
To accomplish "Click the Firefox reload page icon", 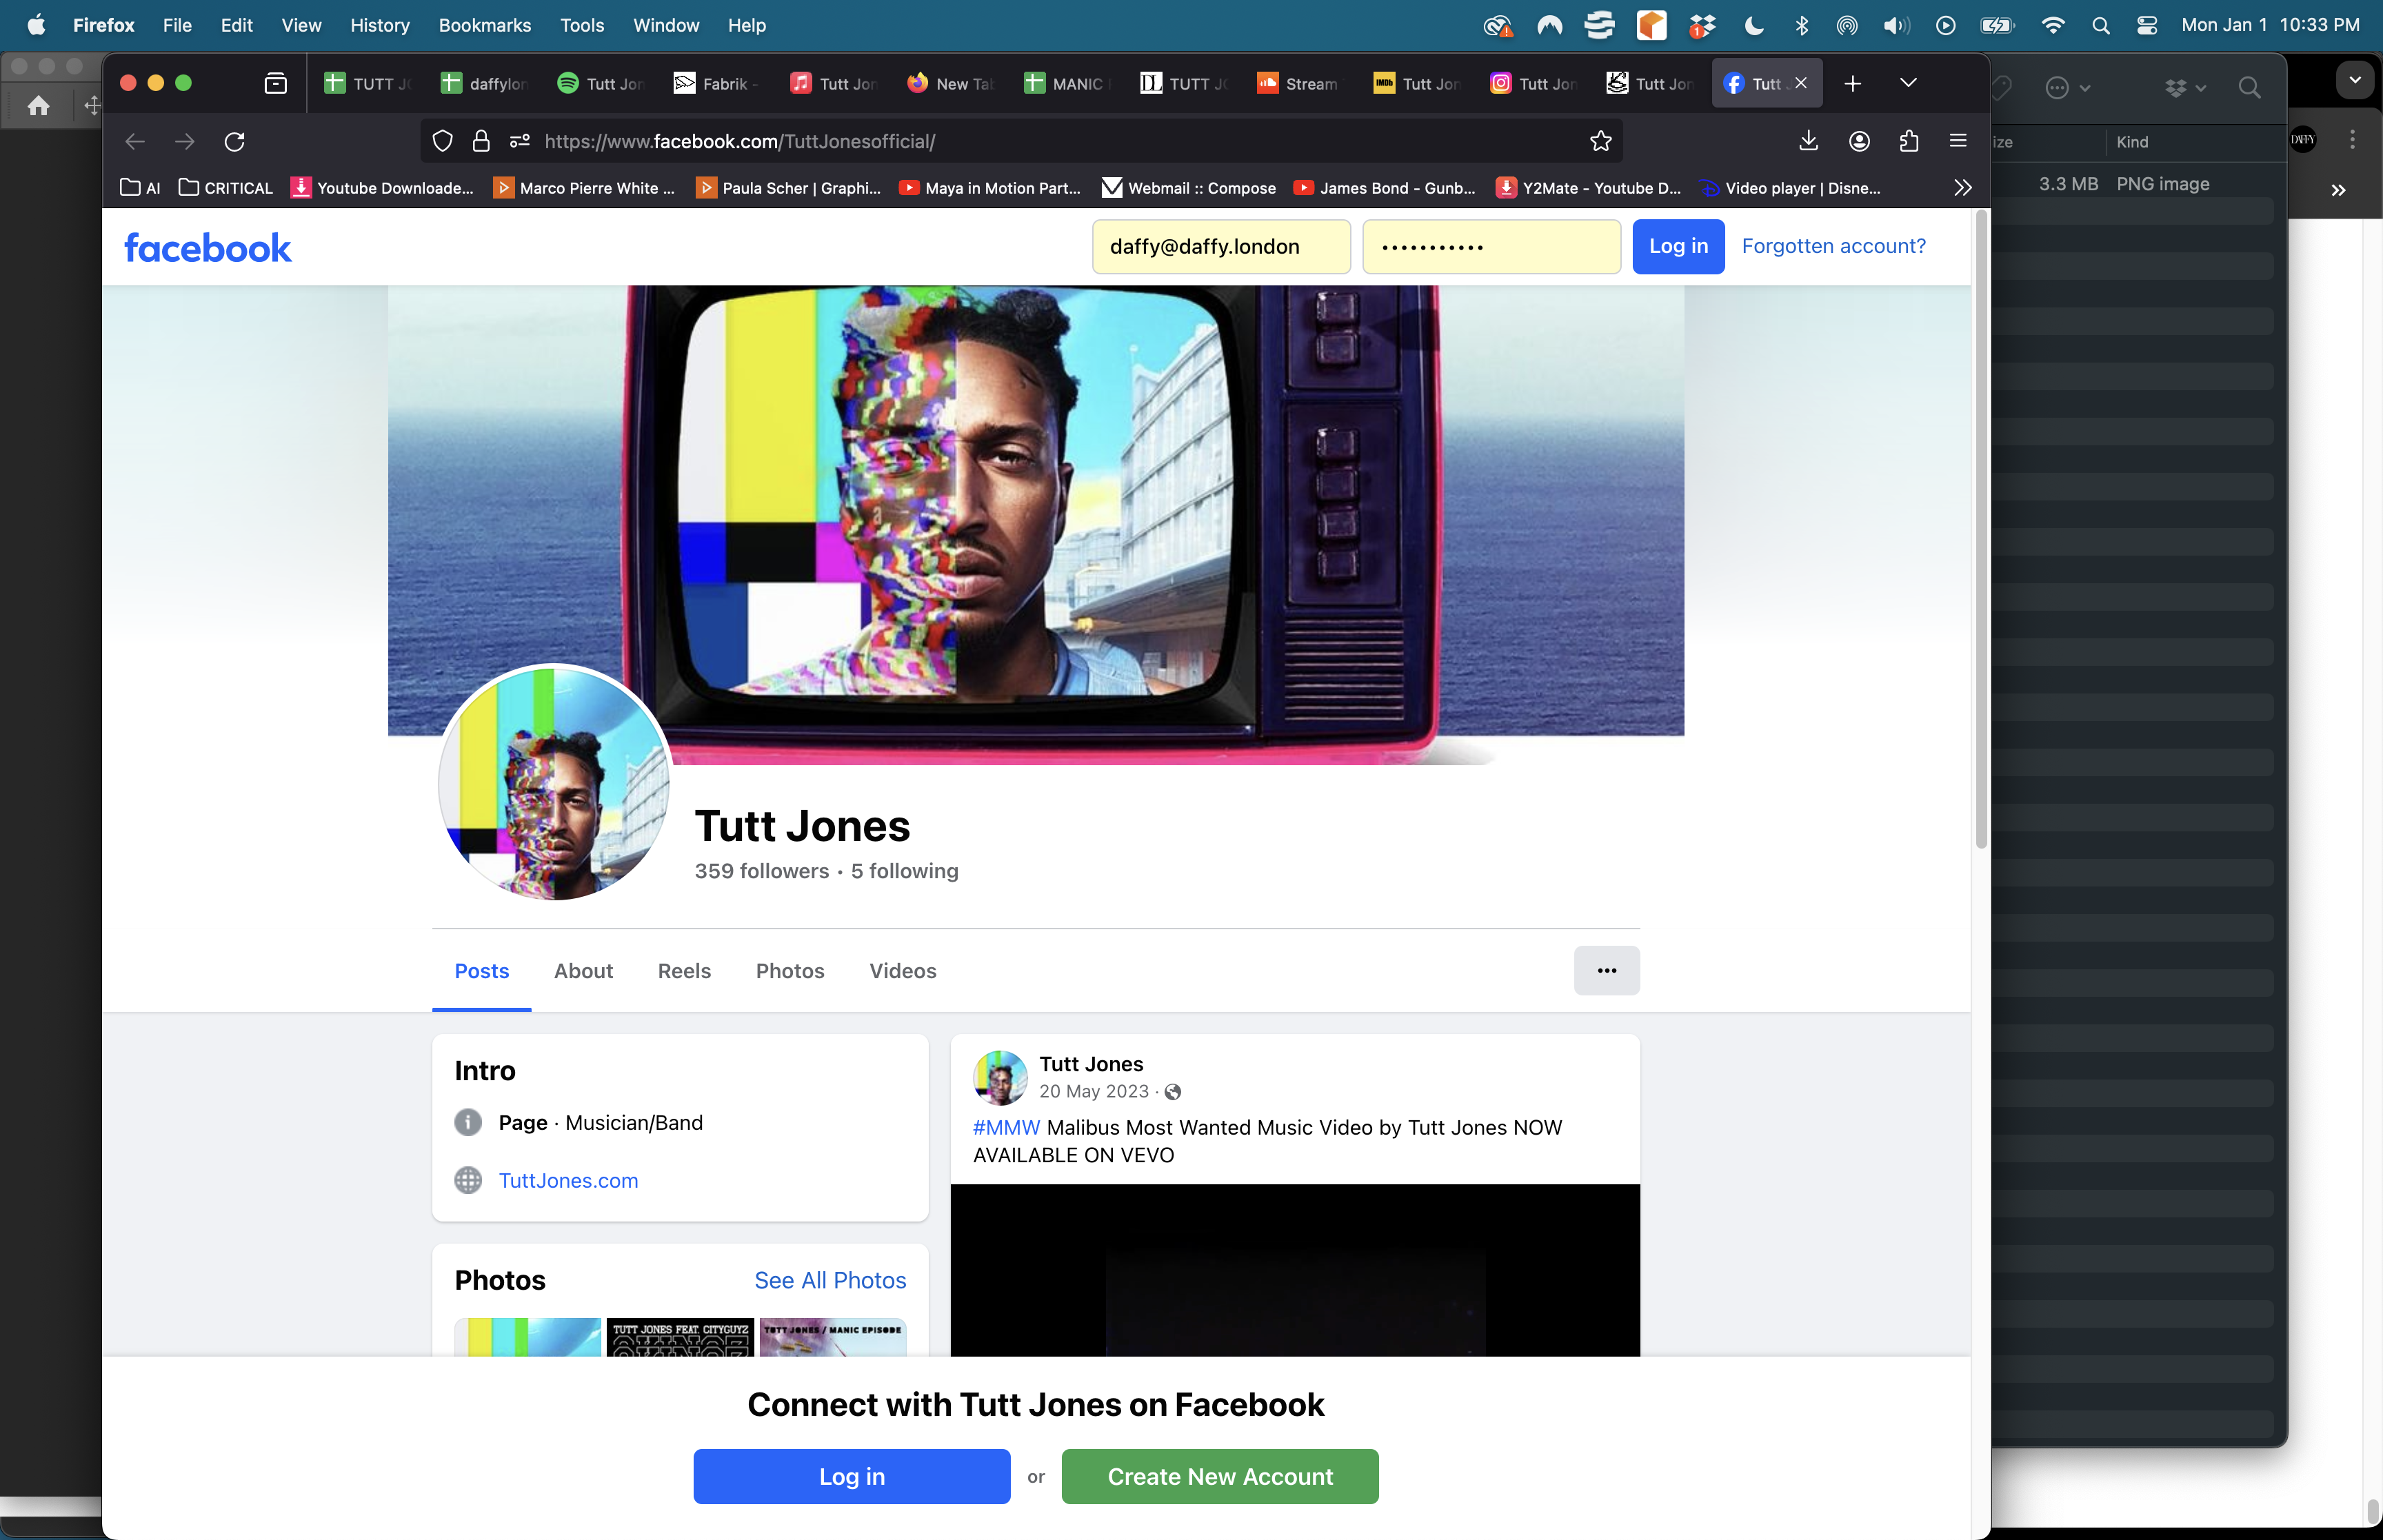I will (235, 141).
